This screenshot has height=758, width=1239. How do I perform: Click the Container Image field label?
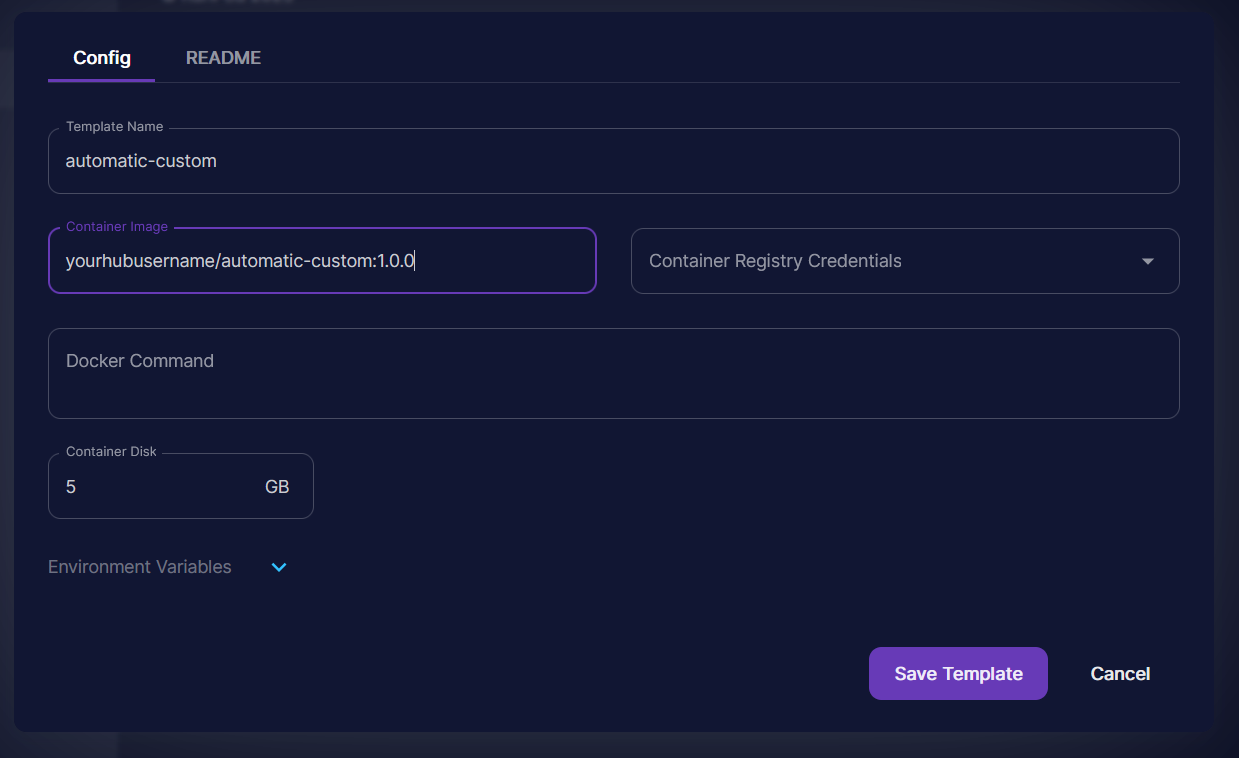tap(117, 227)
